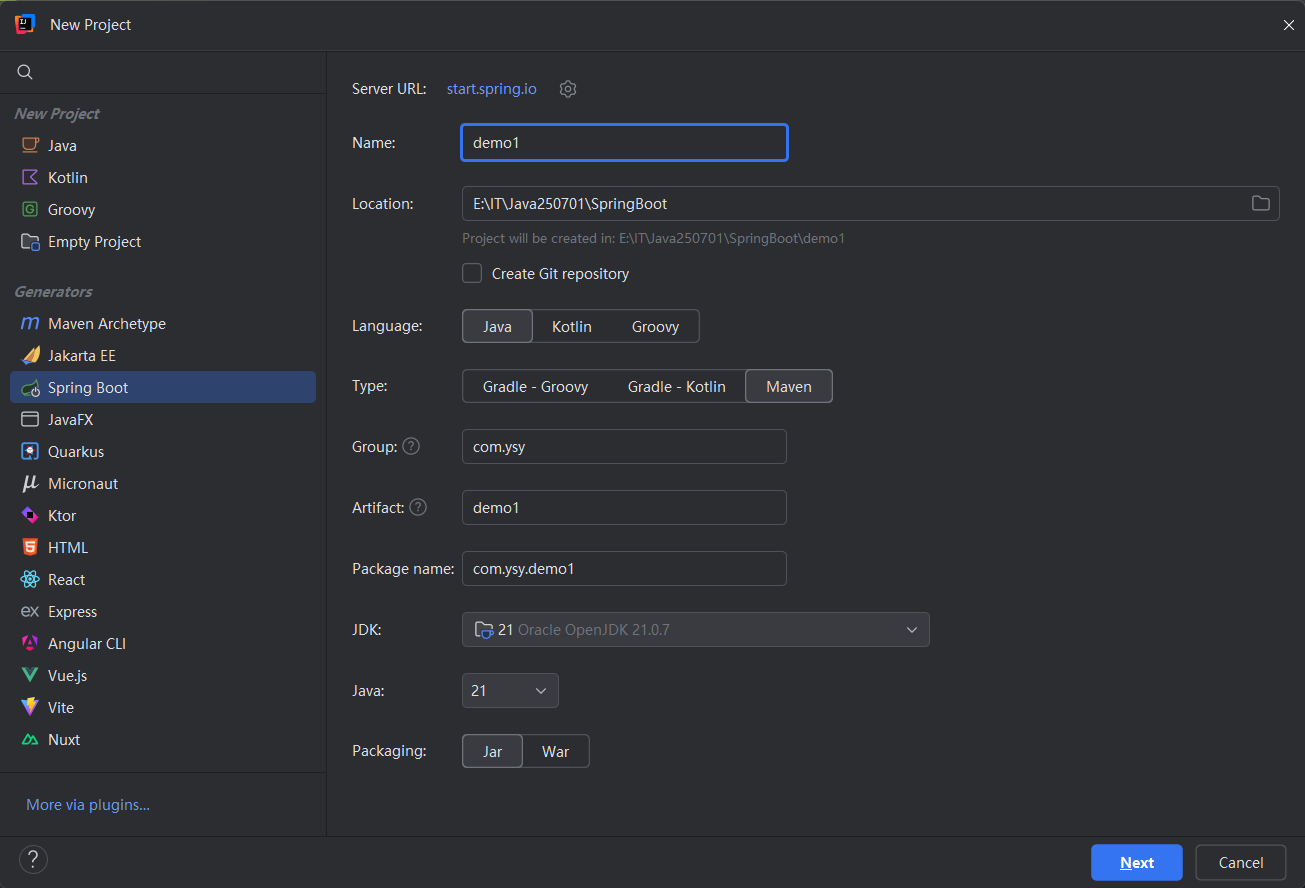1305x888 pixels.
Task: Set Type to Gradle - Kotlin
Action: (677, 386)
